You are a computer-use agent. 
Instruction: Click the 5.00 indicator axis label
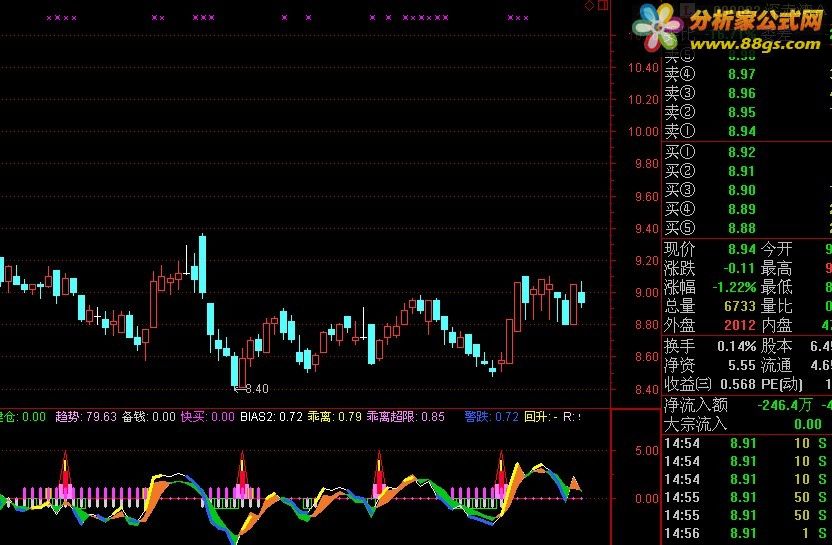pos(647,451)
